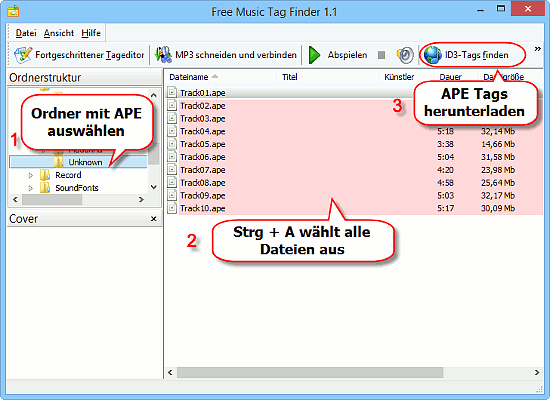Viewport: 550px width, 400px height.
Task: Click the 4:20 duration of Track07.ape
Action: [x=445, y=170]
